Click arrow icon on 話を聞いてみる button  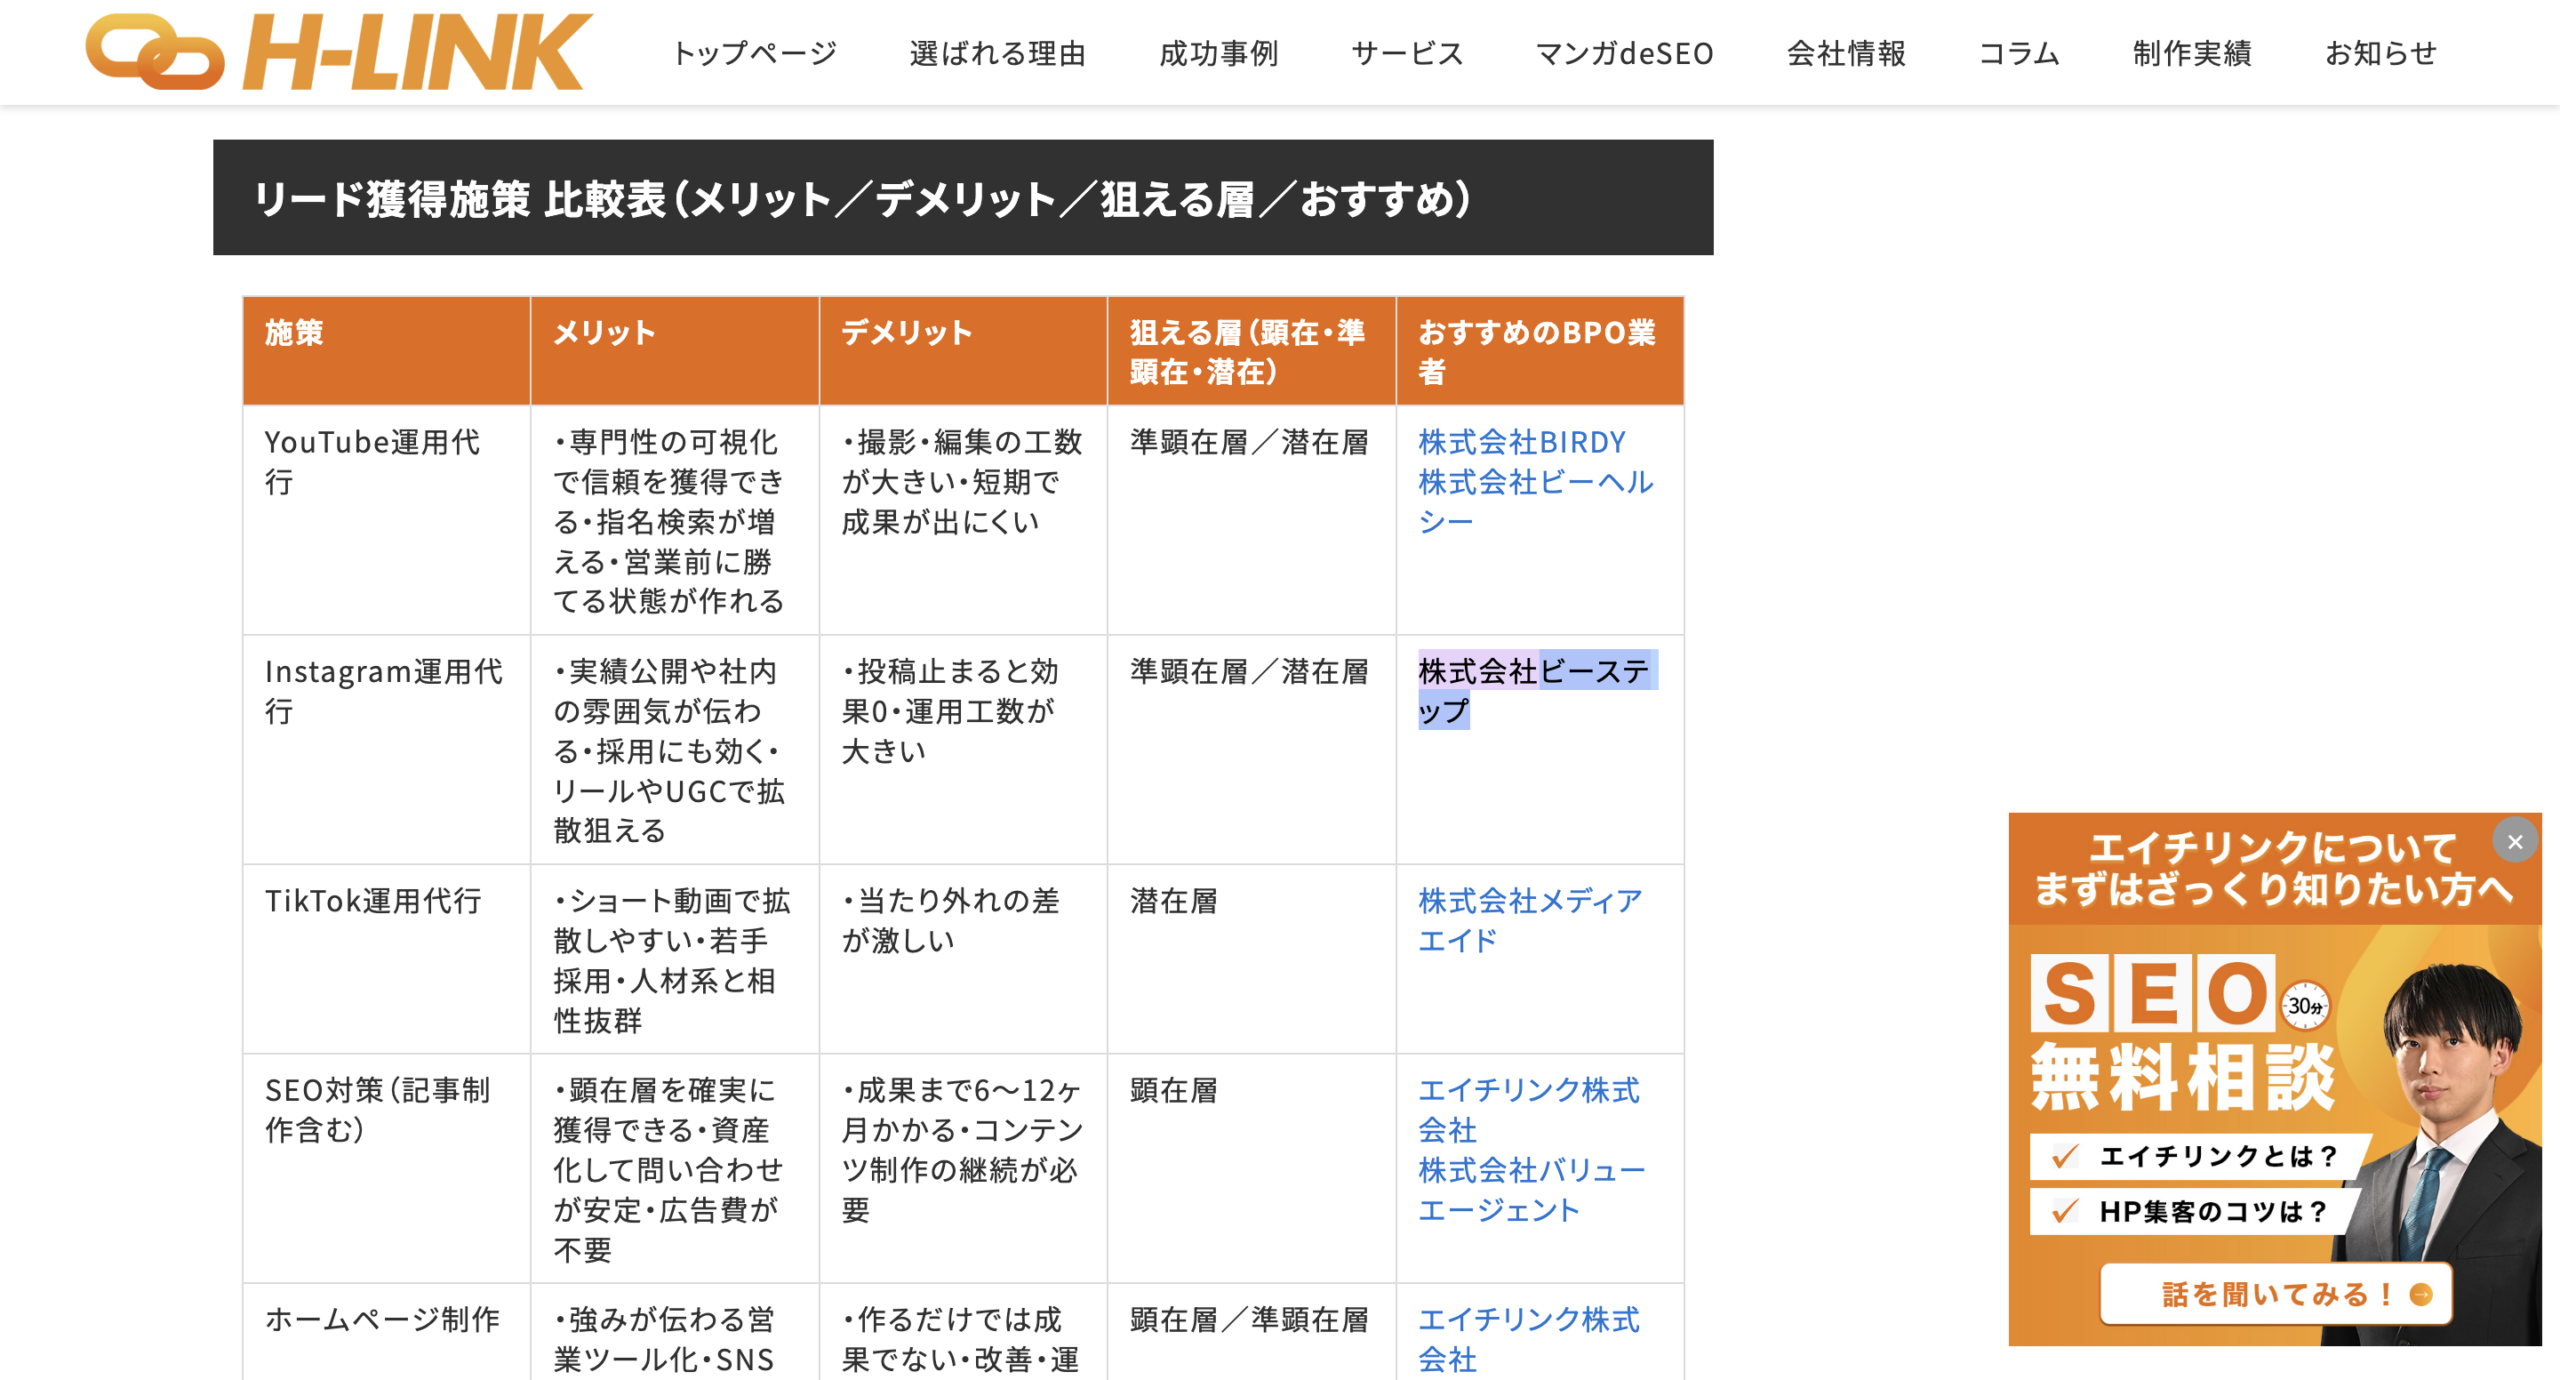coord(2420,1295)
